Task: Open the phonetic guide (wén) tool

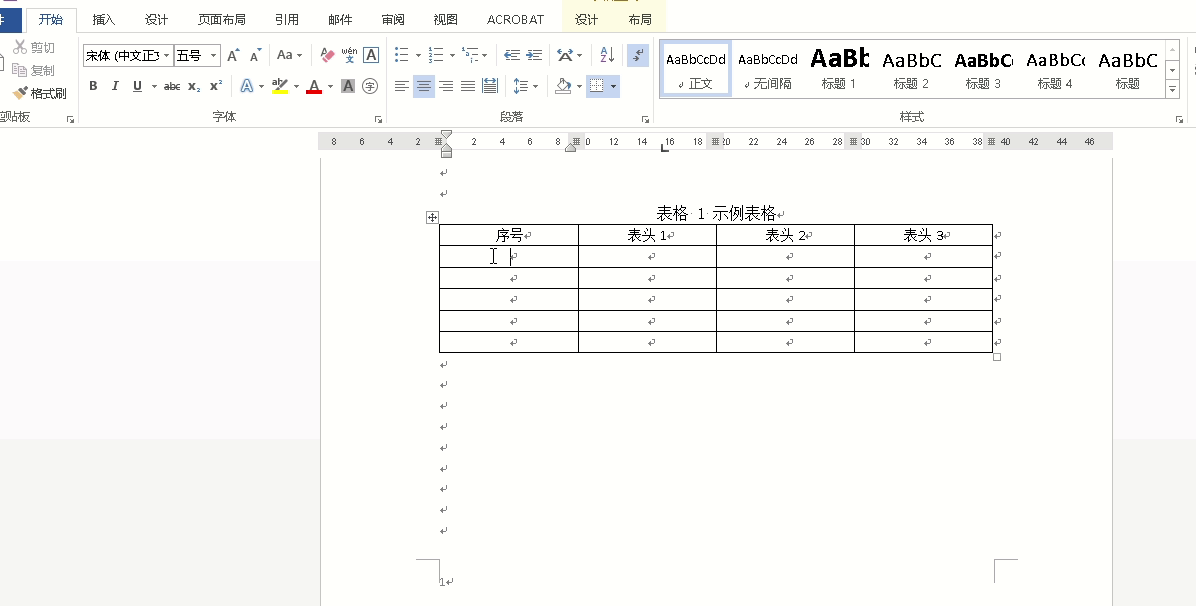Action: click(349, 55)
